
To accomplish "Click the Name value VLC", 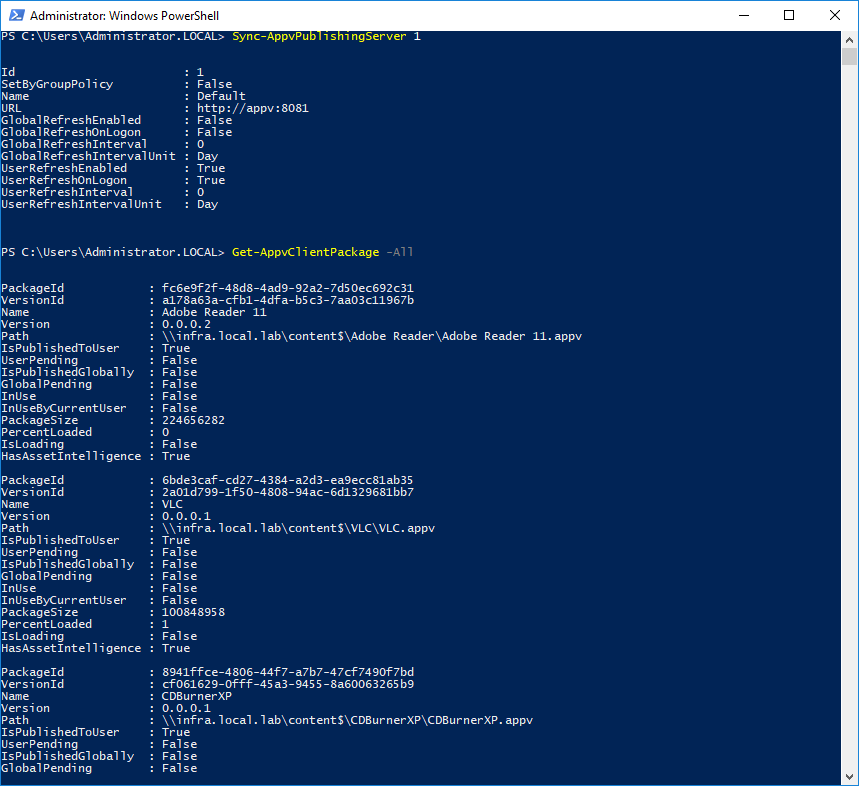I will [172, 504].
